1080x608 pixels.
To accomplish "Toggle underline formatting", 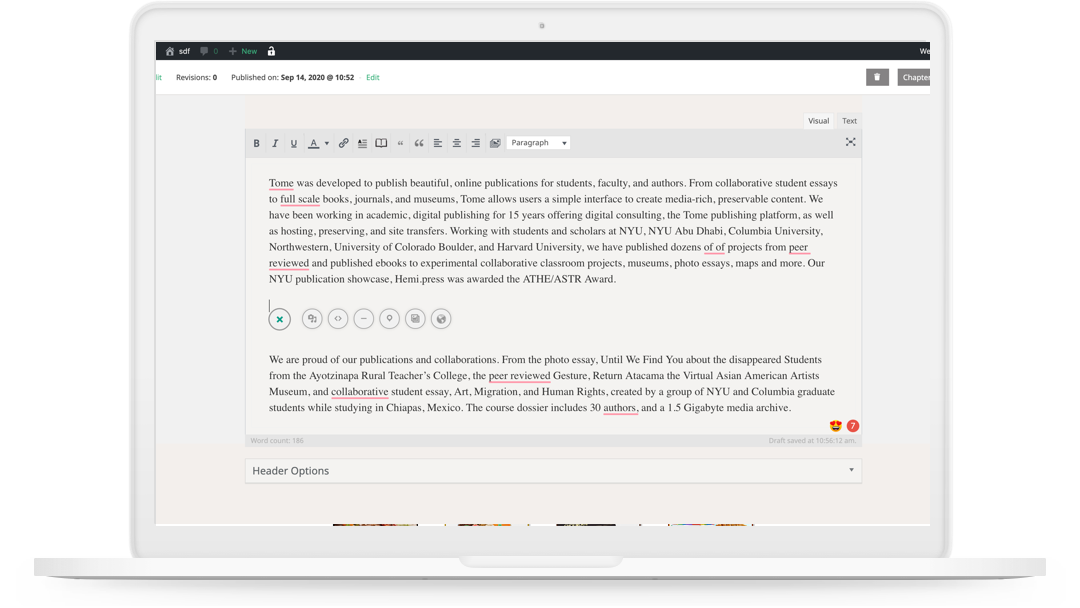I will click(293, 142).
